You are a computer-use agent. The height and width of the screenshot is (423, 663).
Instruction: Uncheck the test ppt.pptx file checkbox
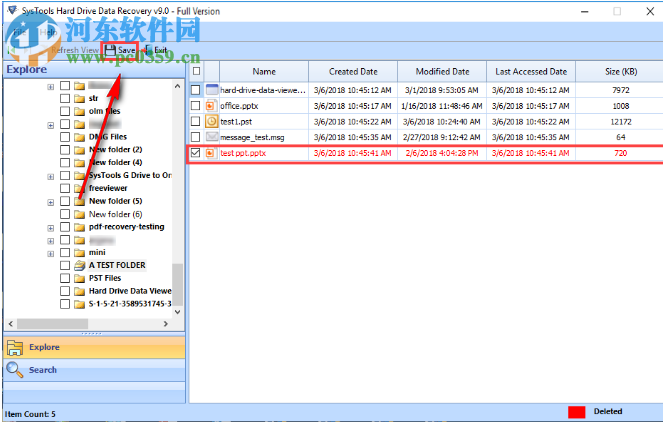[195, 153]
